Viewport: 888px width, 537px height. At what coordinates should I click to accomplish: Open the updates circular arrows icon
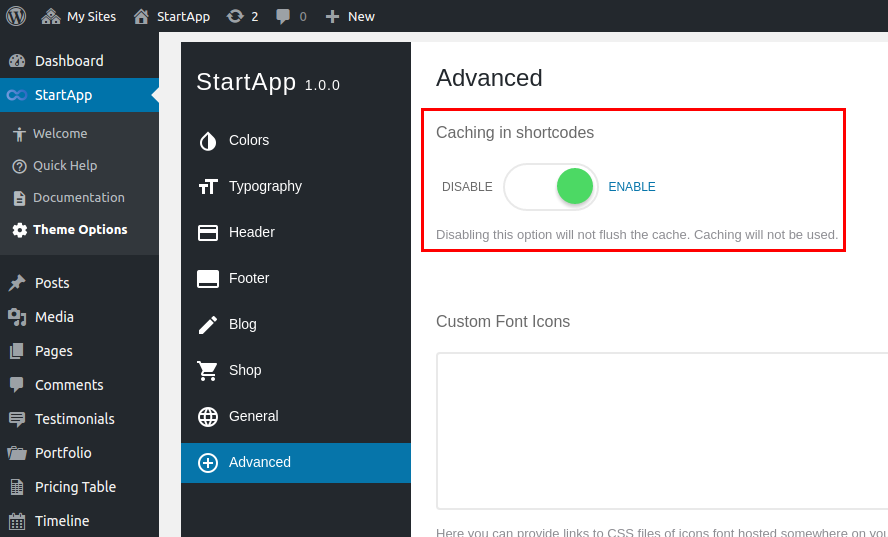[234, 16]
